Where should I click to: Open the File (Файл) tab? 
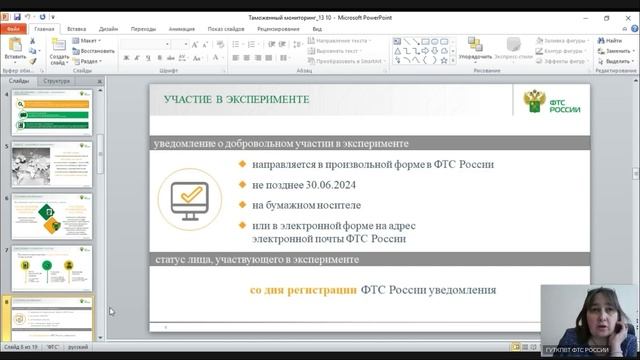click(x=13, y=29)
